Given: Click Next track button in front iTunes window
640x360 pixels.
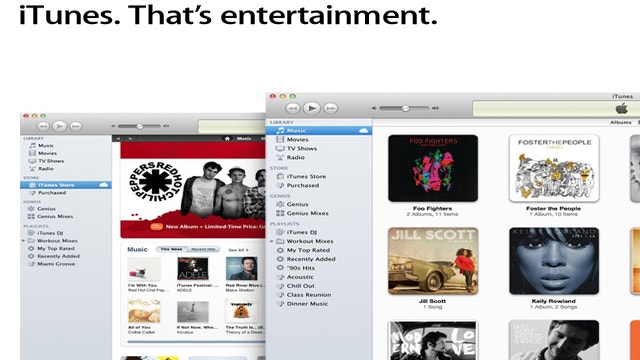Looking at the screenshot, I should click(x=330, y=108).
